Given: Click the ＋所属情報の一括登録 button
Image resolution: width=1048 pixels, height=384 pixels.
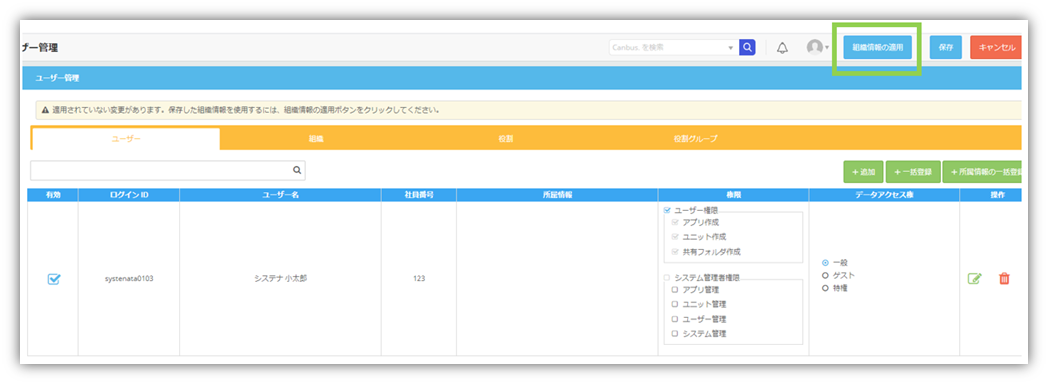Looking at the screenshot, I should pyautogui.click(x=982, y=172).
